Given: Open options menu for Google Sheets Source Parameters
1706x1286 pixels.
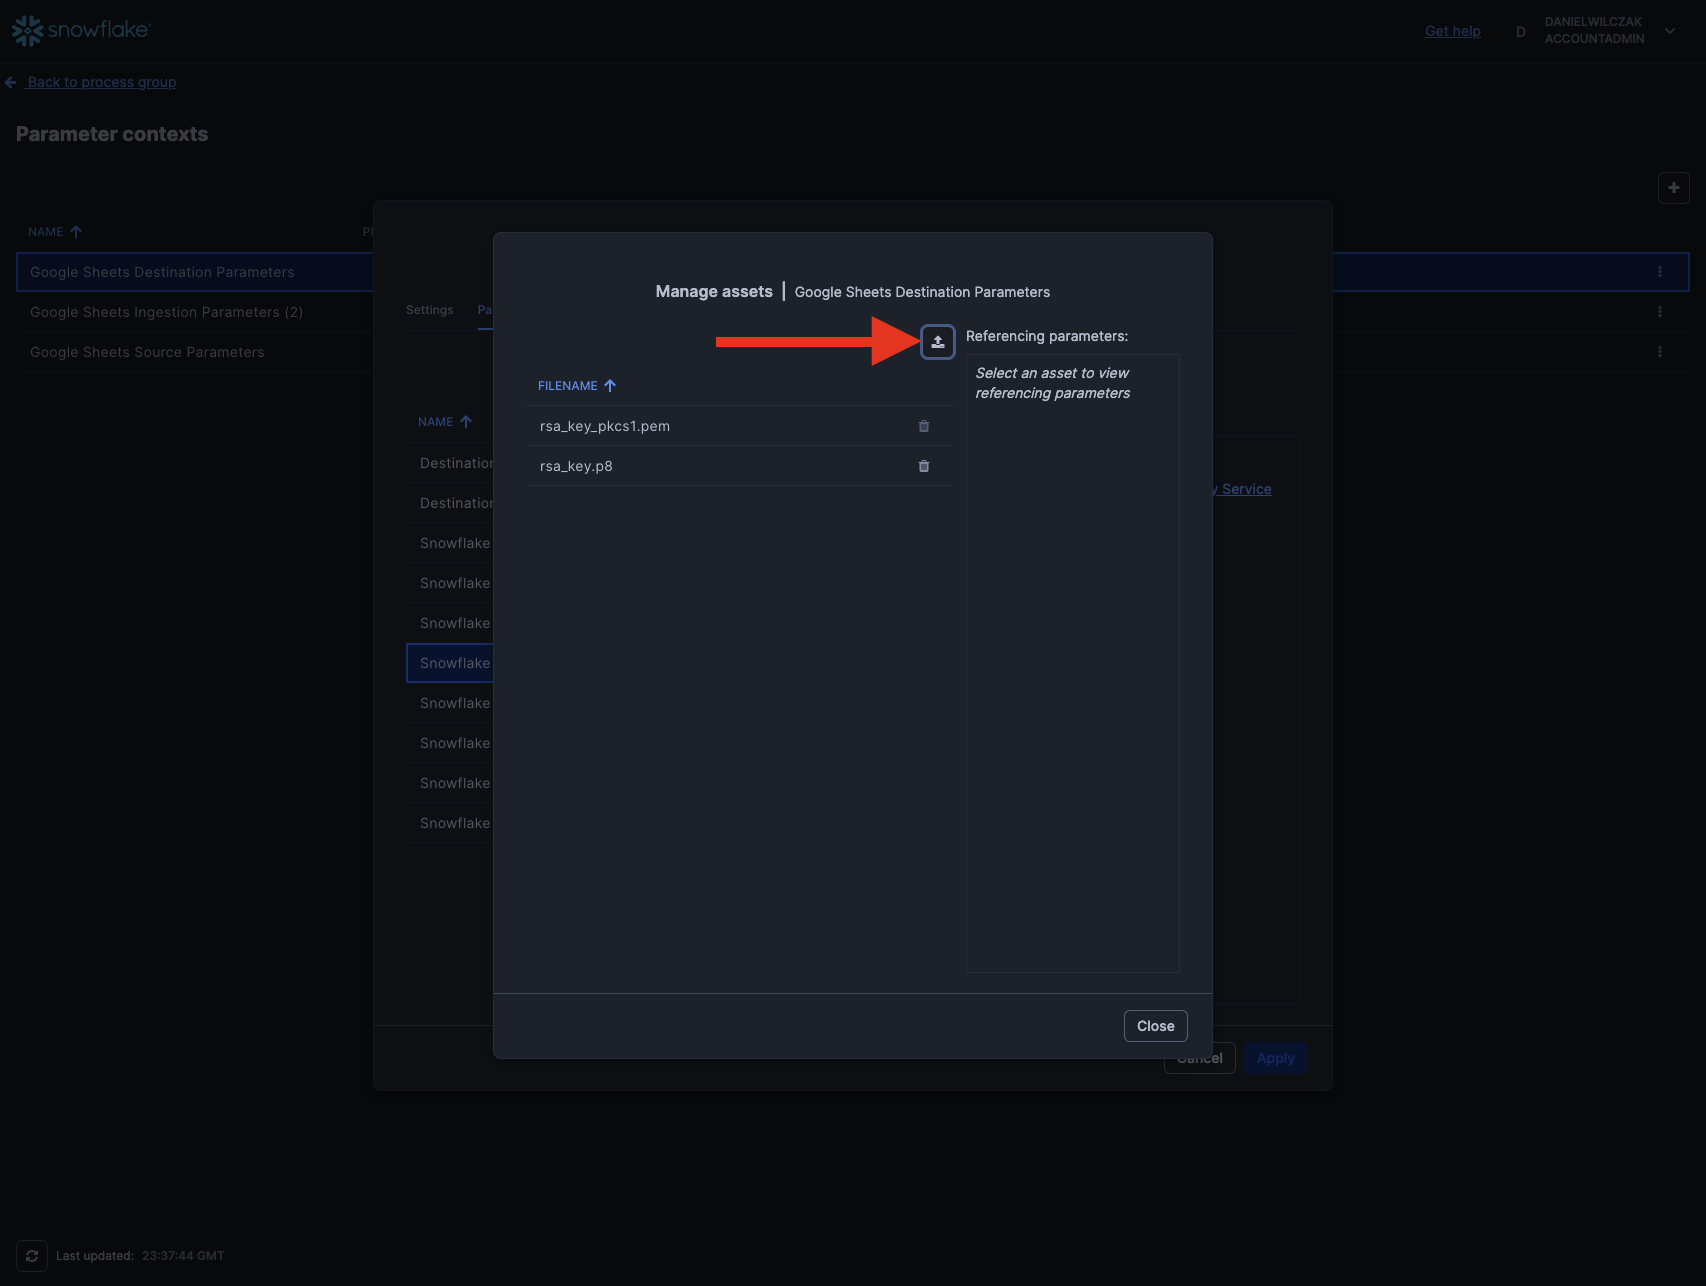Looking at the screenshot, I should click(1659, 352).
